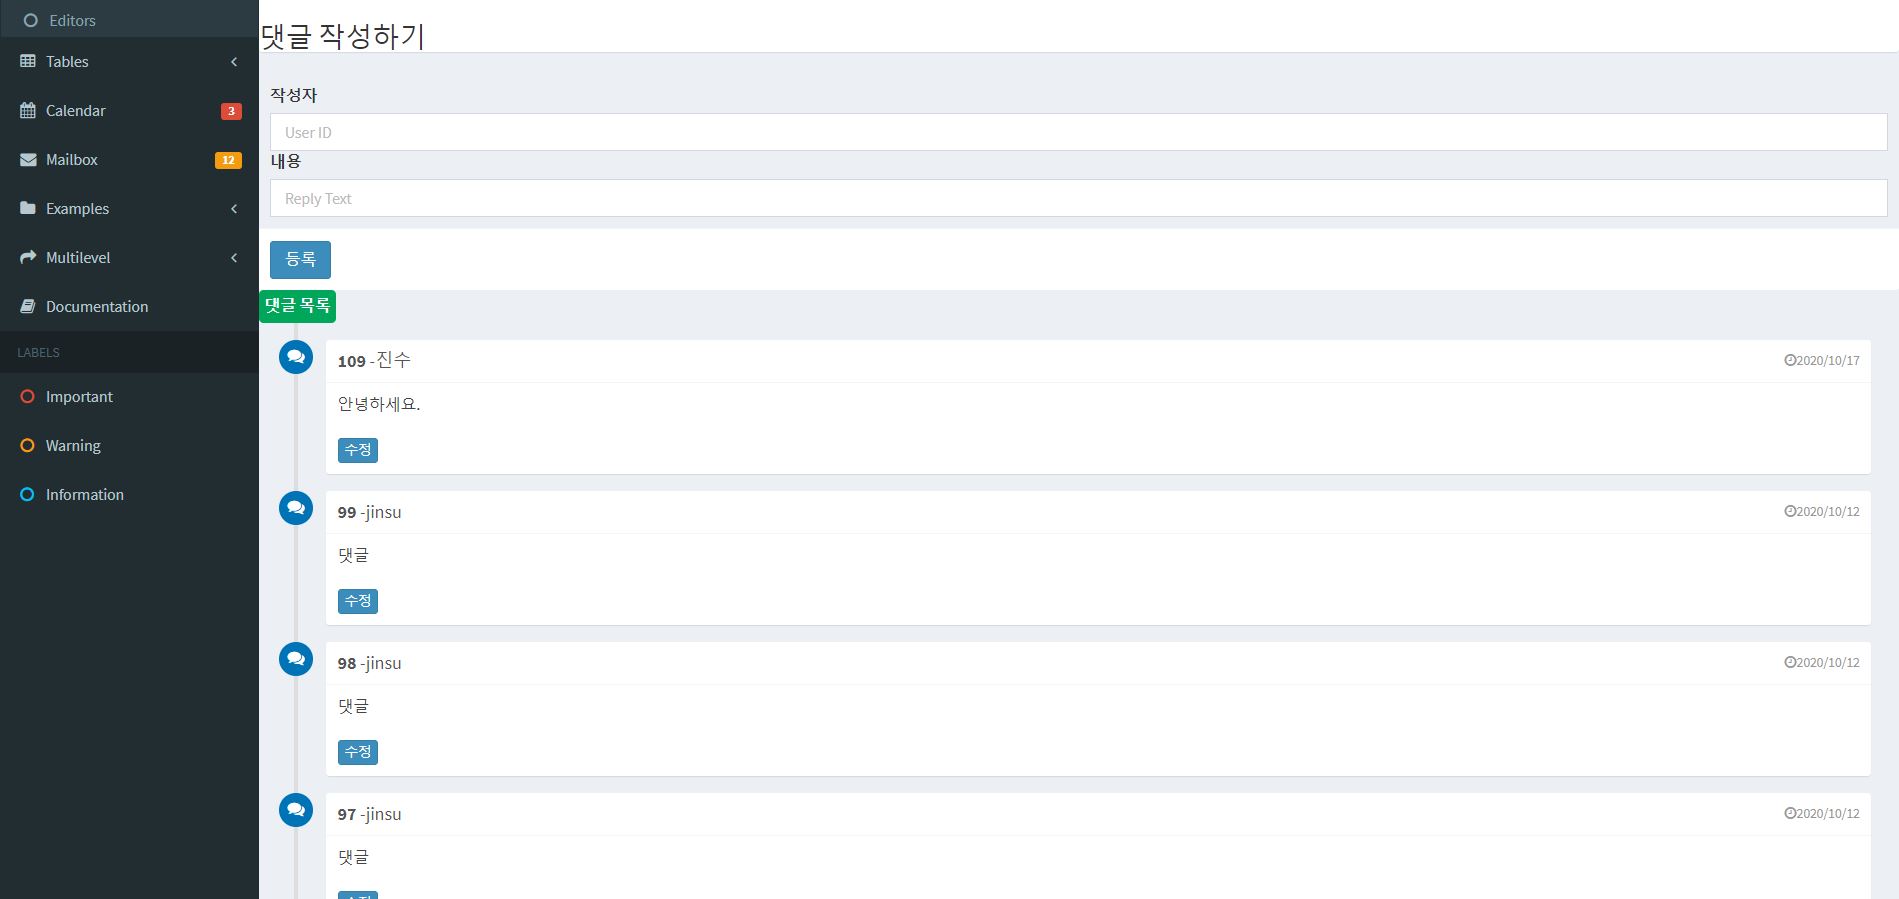This screenshot has height=899, width=1899.
Task: Click the Examples folder icon
Action: click(27, 208)
